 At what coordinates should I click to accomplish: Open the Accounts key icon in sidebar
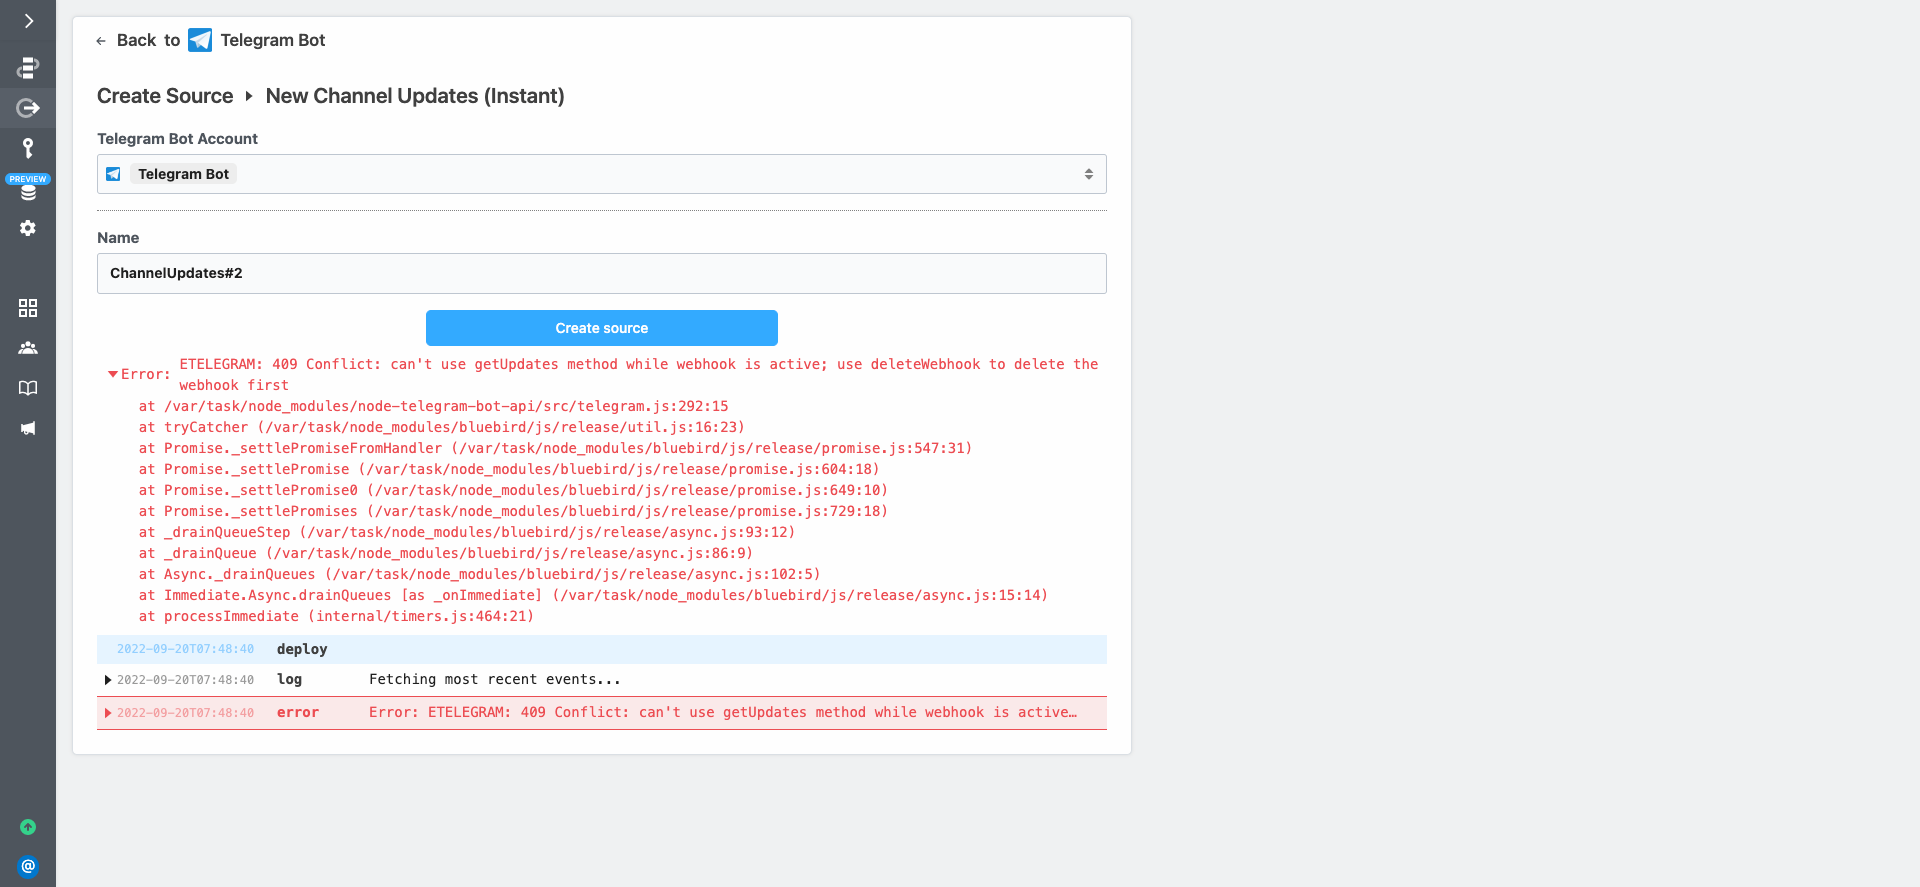point(28,148)
